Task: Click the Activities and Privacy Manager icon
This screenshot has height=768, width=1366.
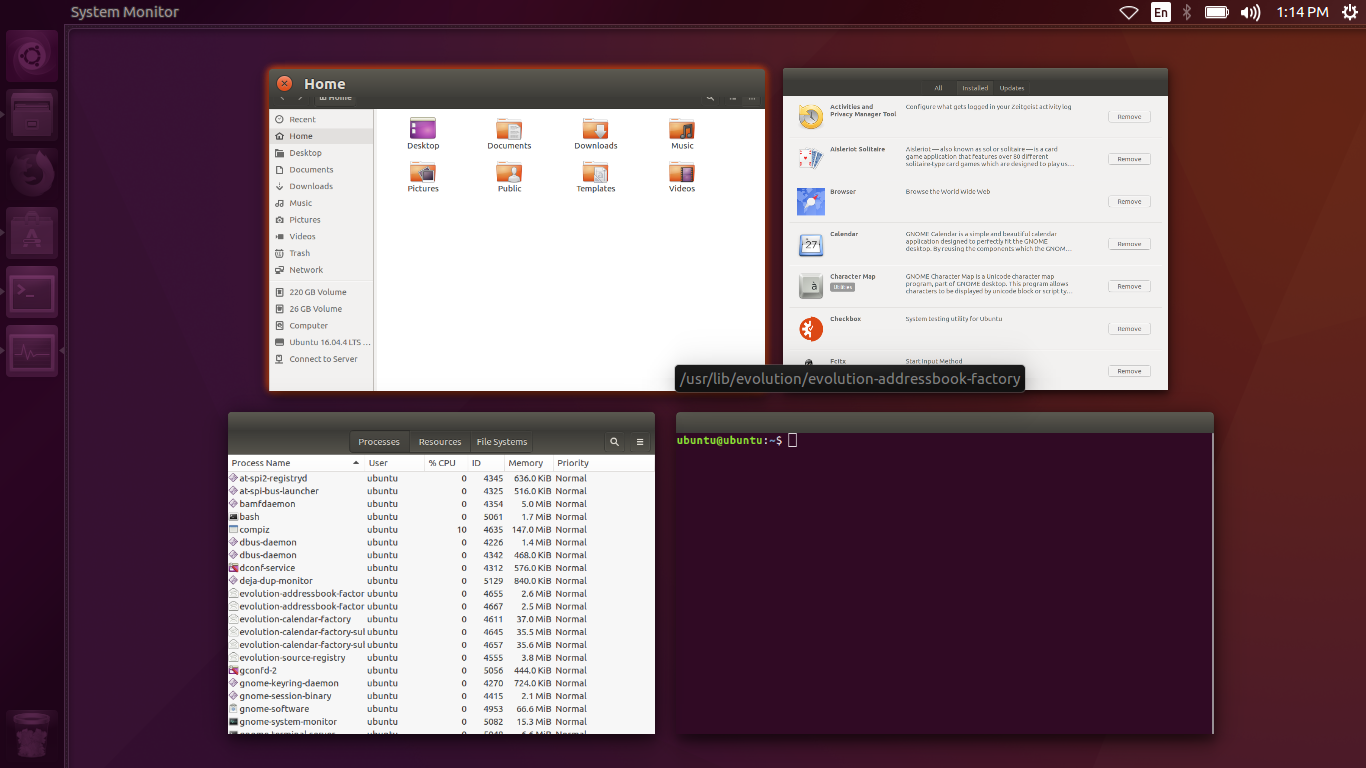Action: pyautogui.click(x=810, y=117)
